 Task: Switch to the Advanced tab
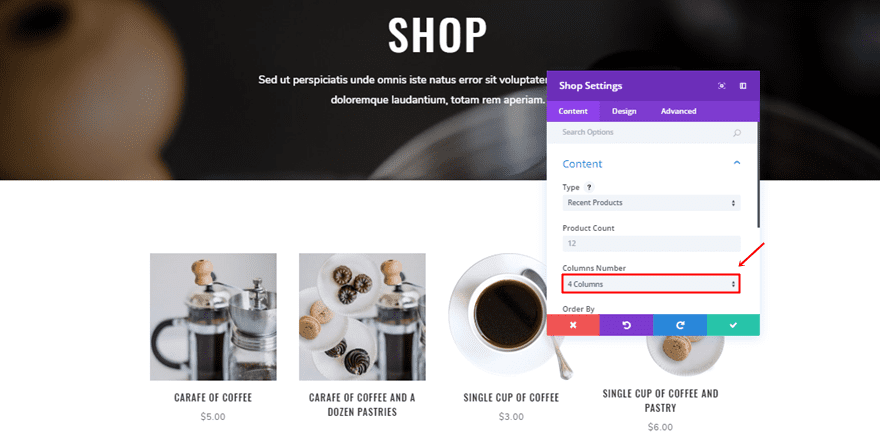679,111
